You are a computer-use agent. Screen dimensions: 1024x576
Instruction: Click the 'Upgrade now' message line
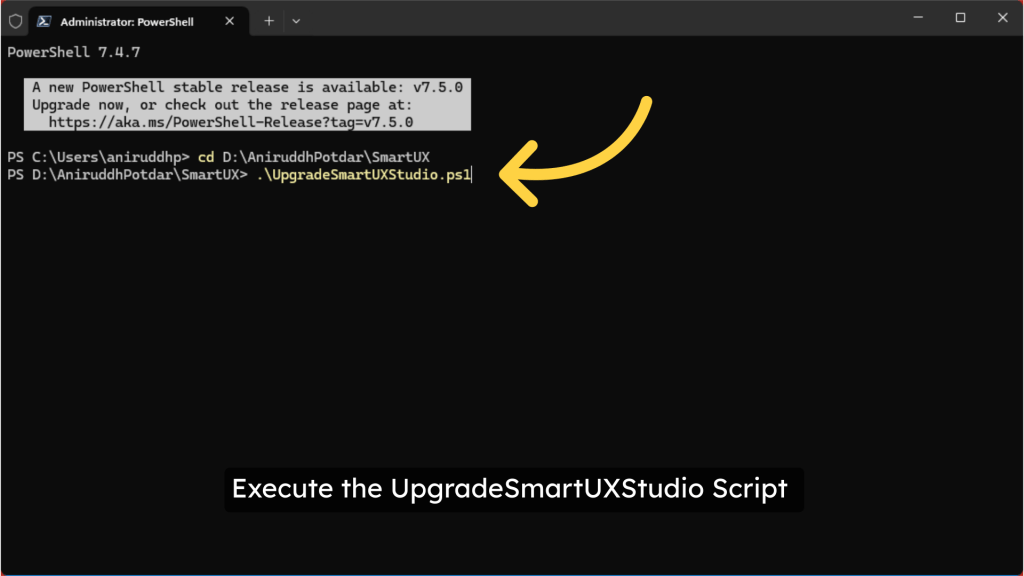click(x=221, y=104)
